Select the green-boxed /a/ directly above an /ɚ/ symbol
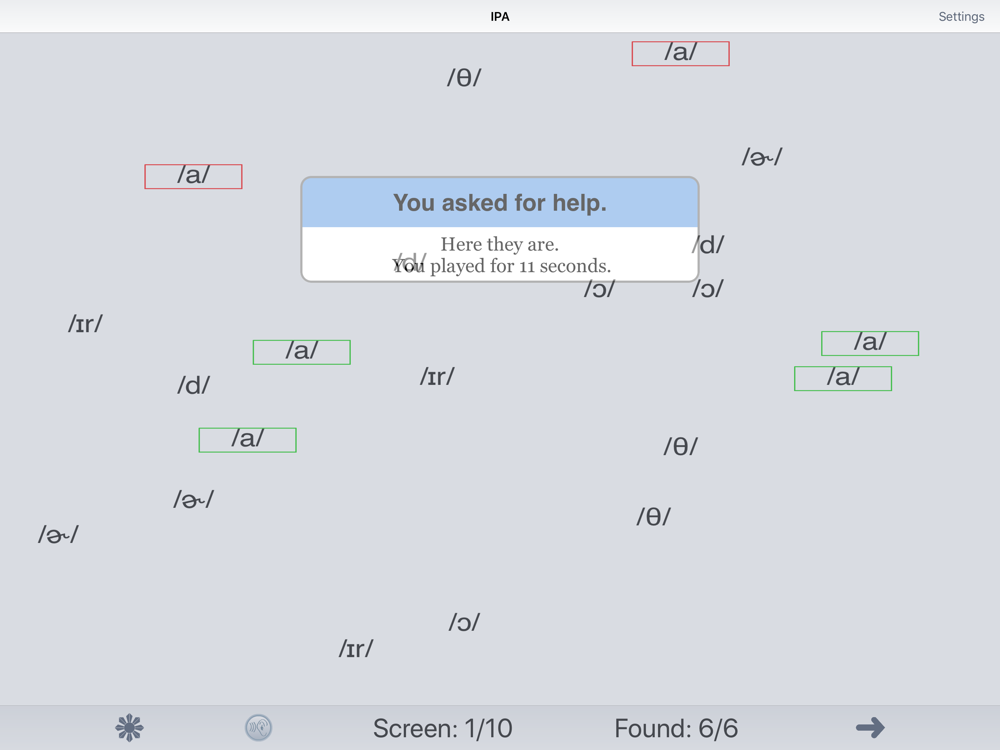The image size is (1000, 750). tap(247, 439)
